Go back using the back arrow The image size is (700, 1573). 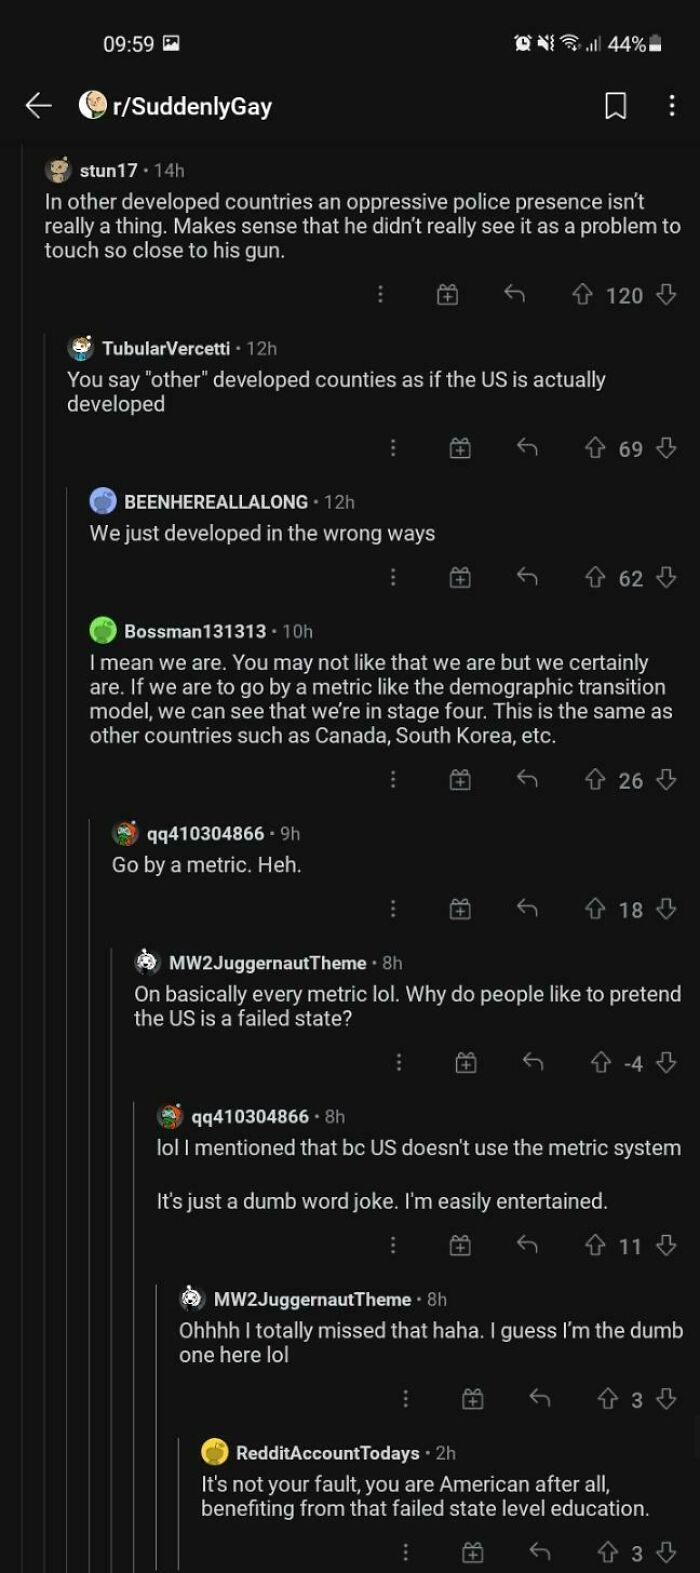(x=38, y=105)
